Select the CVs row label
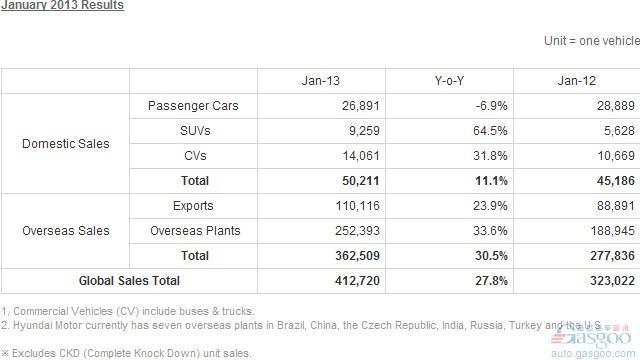Image resolution: width=640 pixels, height=360 pixels. pyautogui.click(x=195, y=156)
